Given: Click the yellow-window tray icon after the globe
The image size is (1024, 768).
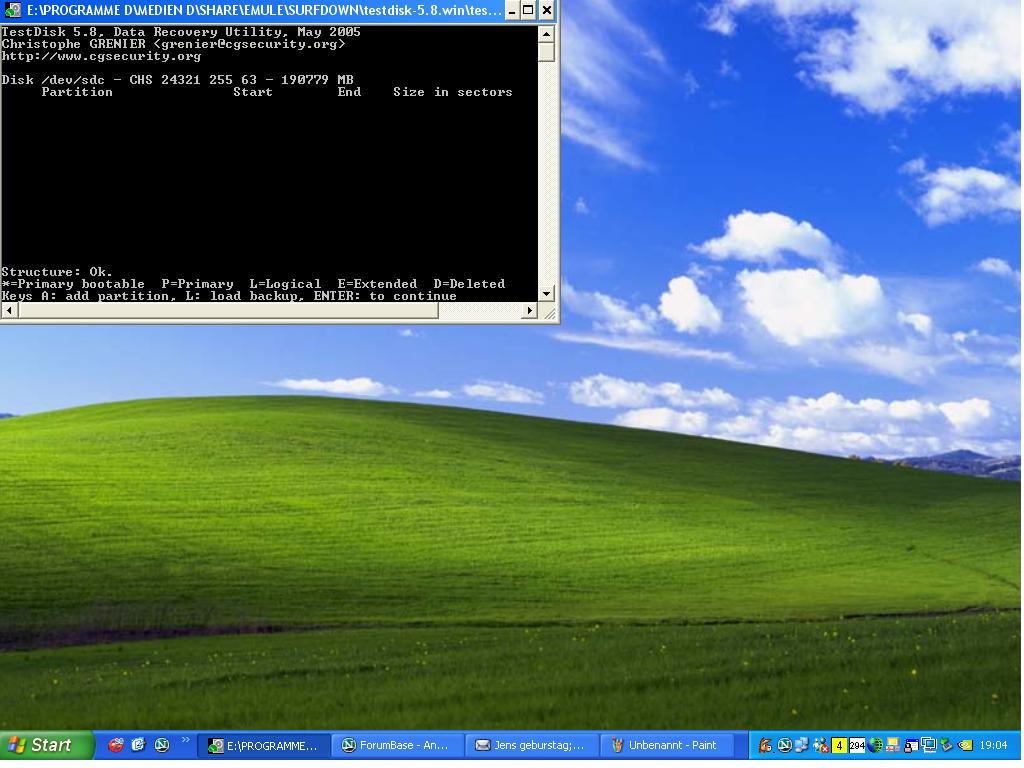Looking at the screenshot, I should point(893,745).
